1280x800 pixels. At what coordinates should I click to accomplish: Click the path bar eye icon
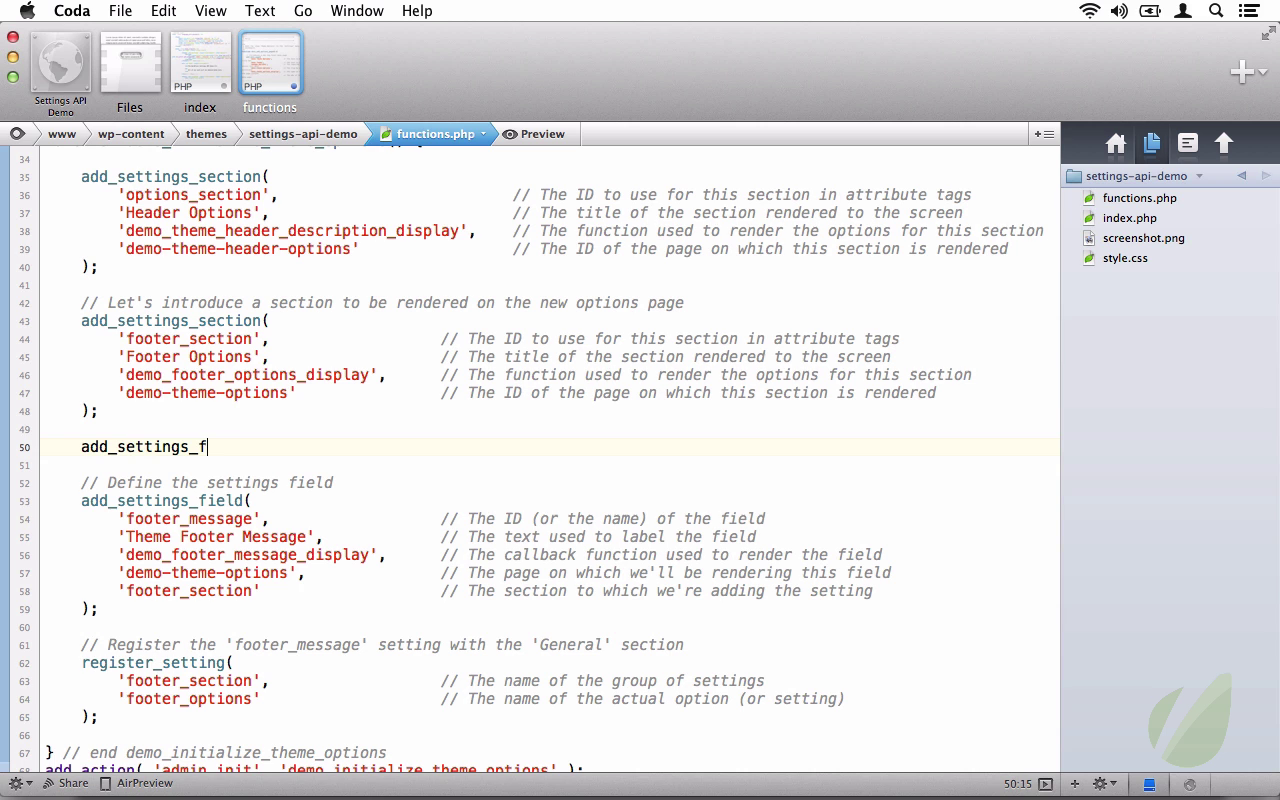[x=17, y=134]
